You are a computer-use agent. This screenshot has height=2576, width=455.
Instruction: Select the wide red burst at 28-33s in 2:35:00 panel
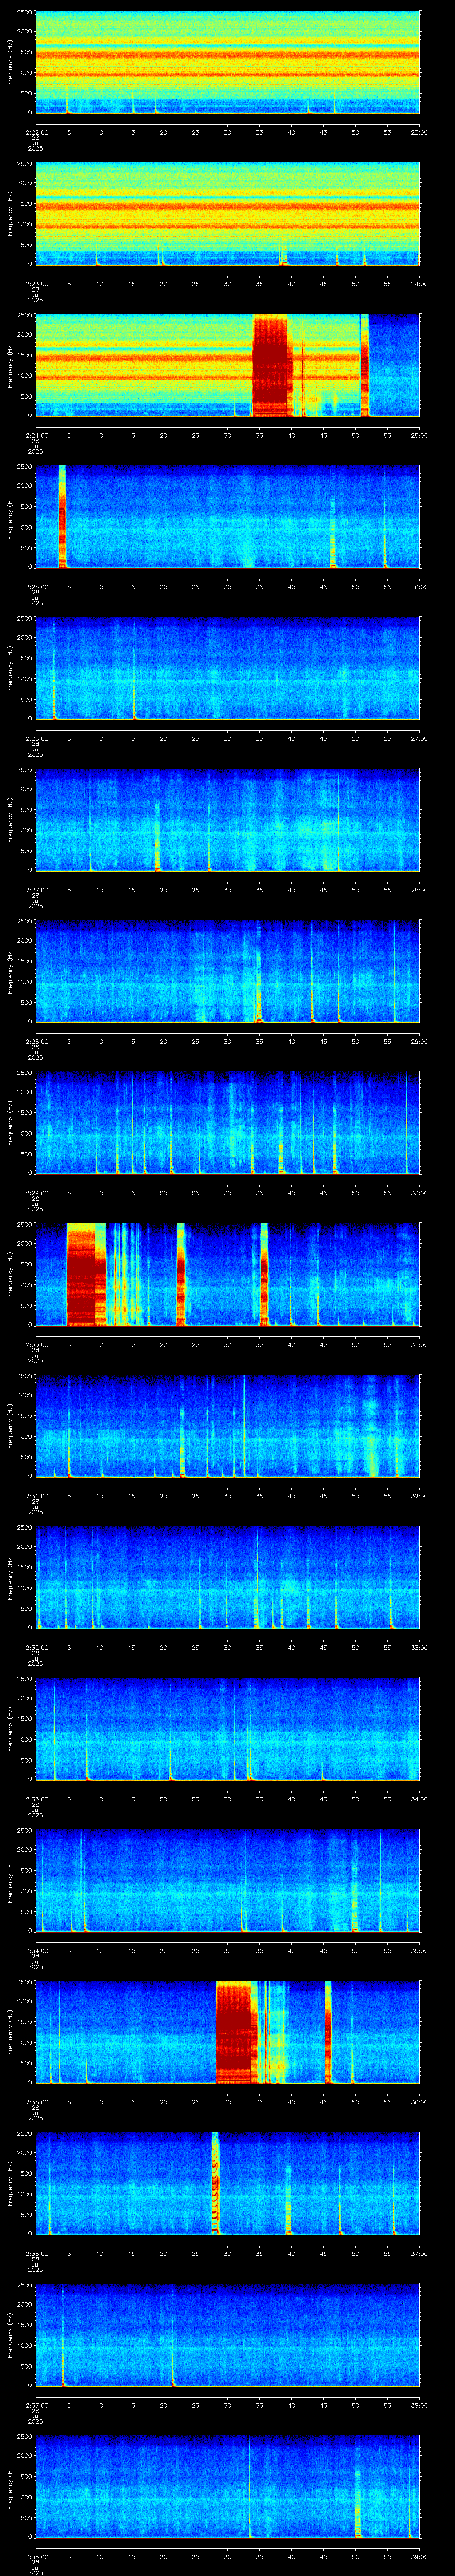click(237, 2032)
